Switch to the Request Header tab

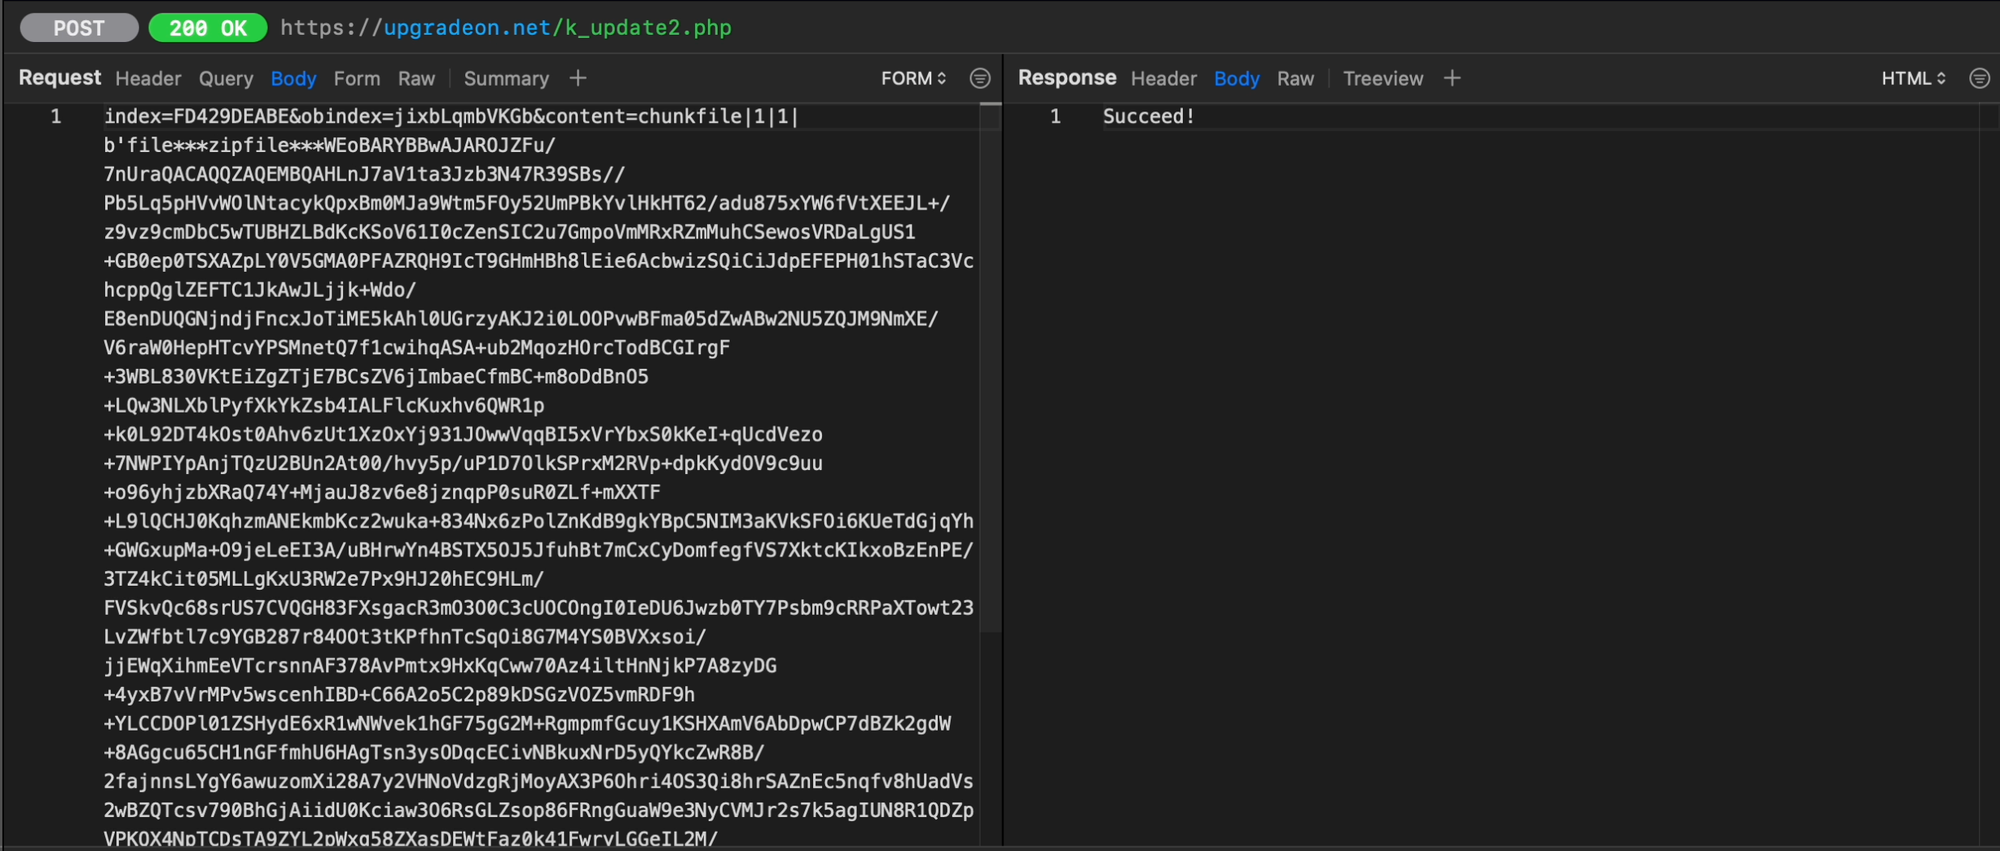point(148,78)
